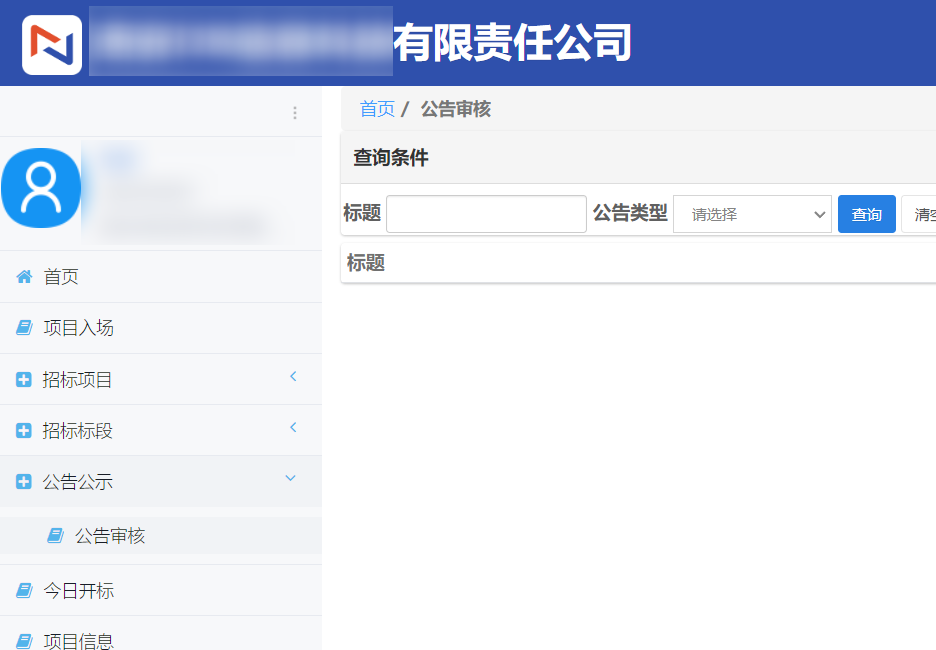Click the book icon beside 今日开标
936x650 pixels.
pos(24,591)
